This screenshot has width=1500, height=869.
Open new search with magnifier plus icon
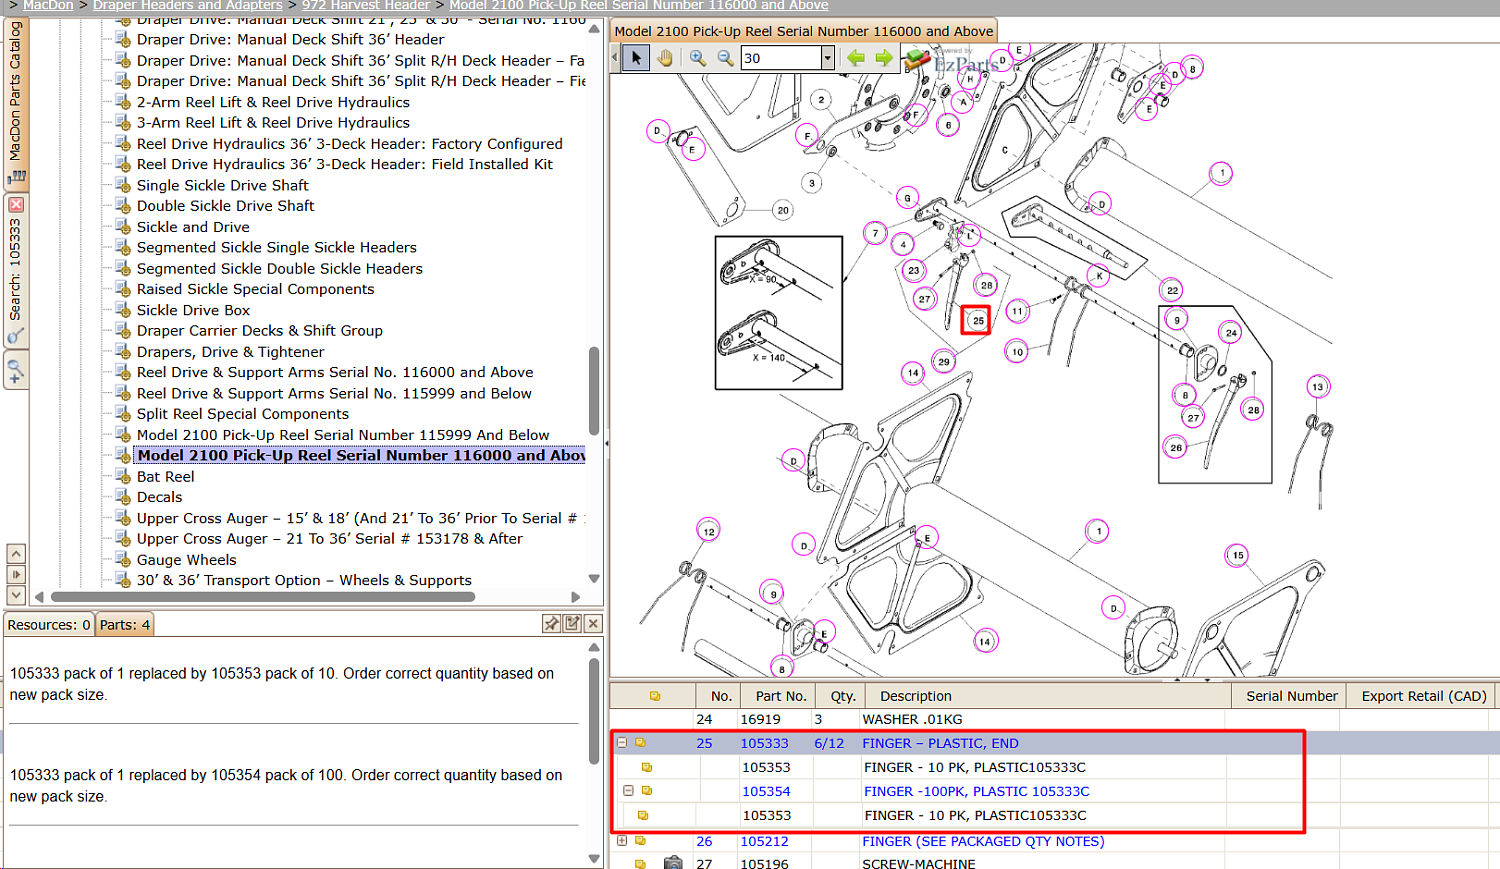point(16,372)
